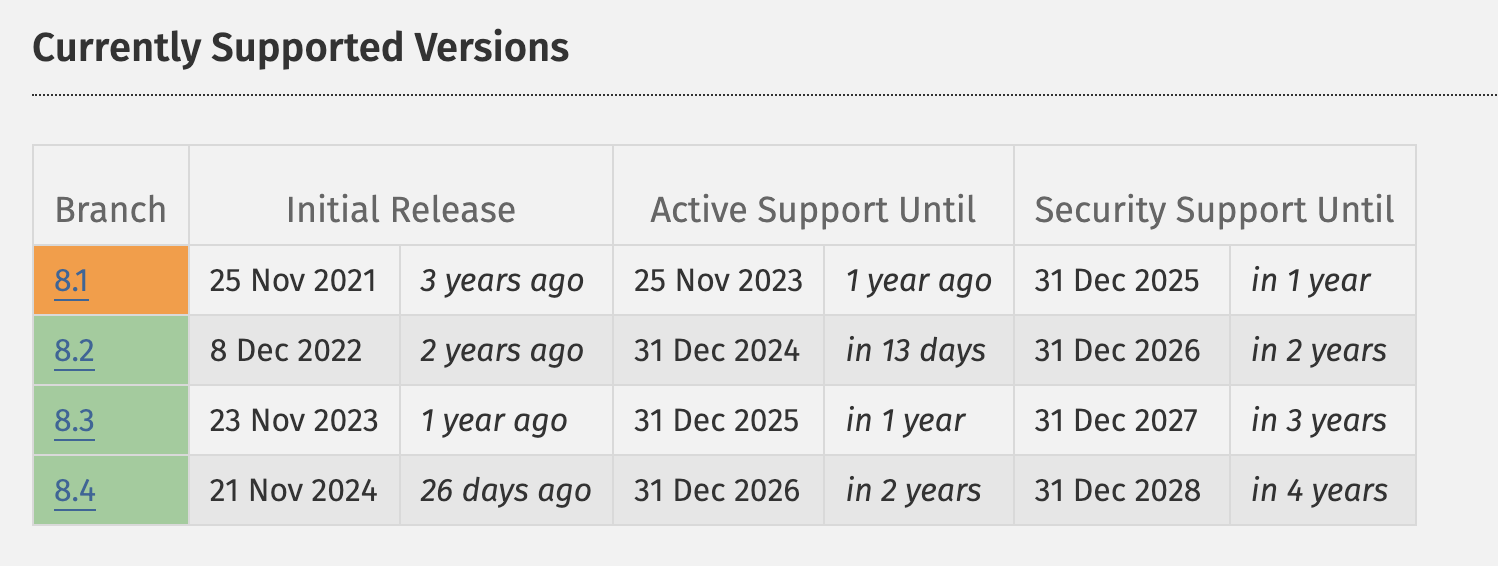Click the 8 Dec 2022 release date

286,351
